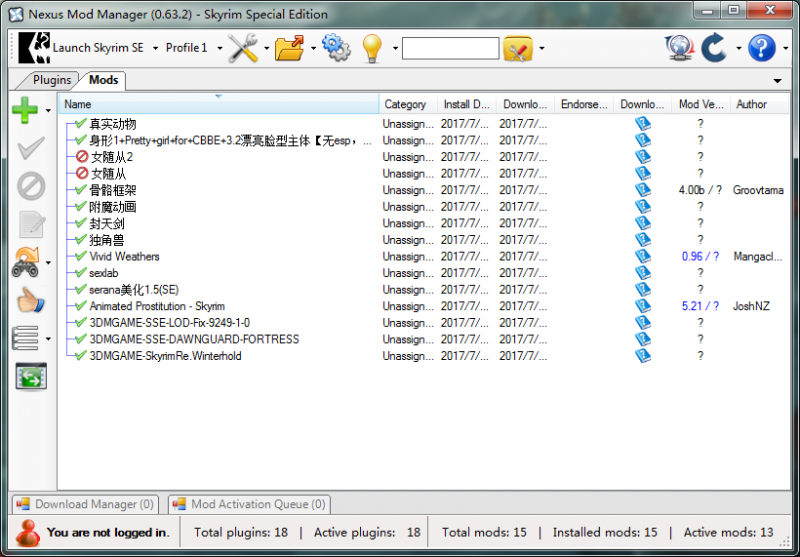Image resolution: width=800 pixels, height=557 pixels.
Task: Toggle the green checkmark for 真实动物
Action: click(x=80, y=123)
